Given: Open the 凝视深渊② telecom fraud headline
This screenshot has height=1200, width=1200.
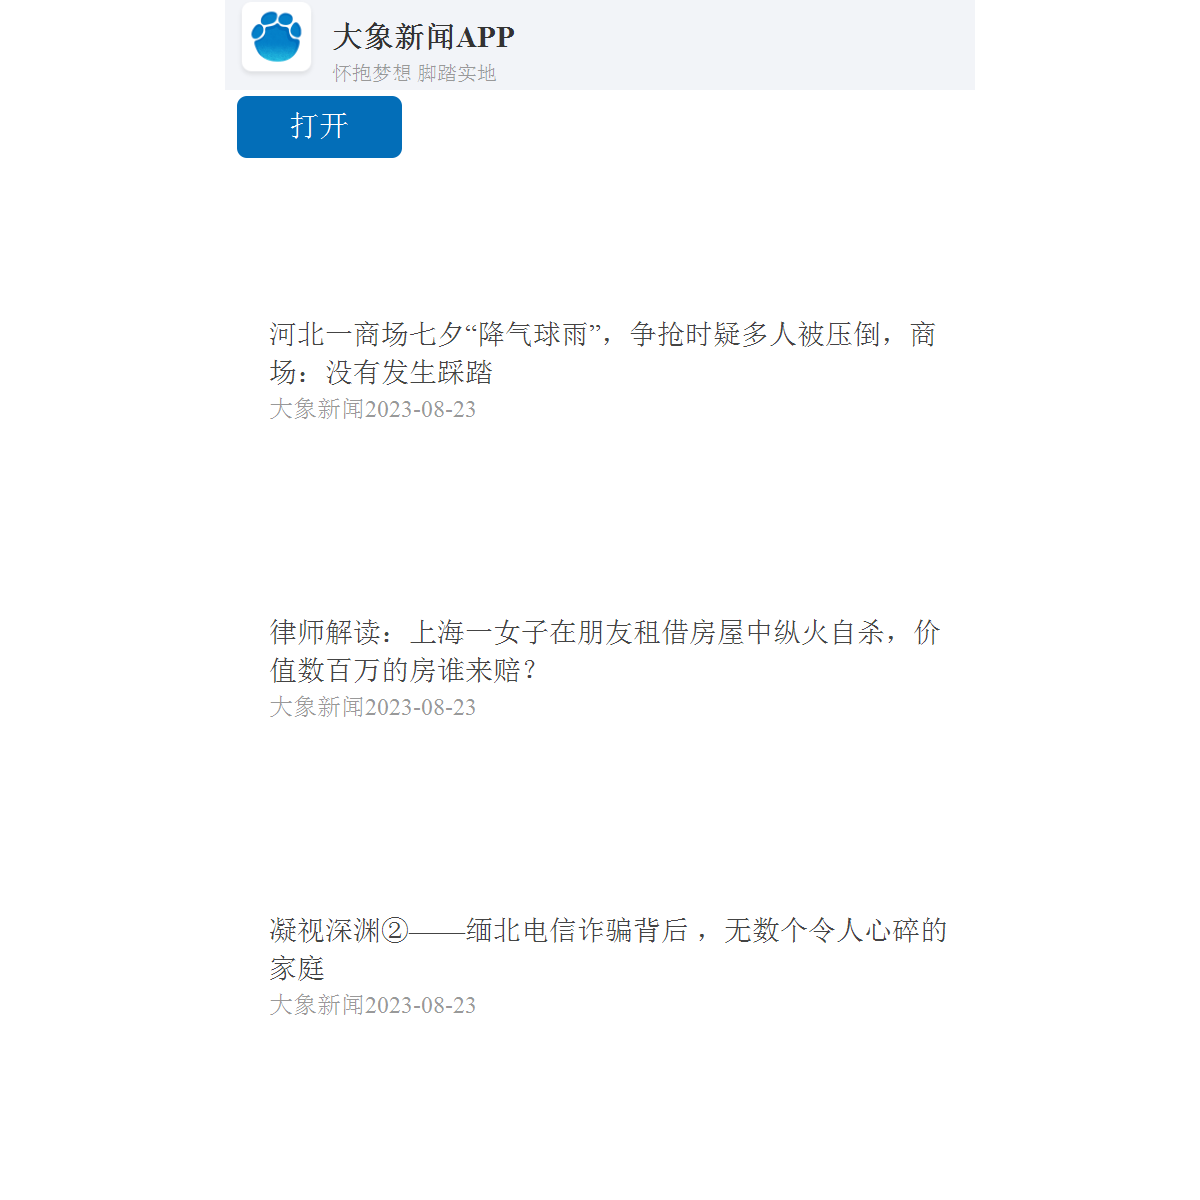Looking at the screenshot, I should pyautogui.click(x=608, y=949).
